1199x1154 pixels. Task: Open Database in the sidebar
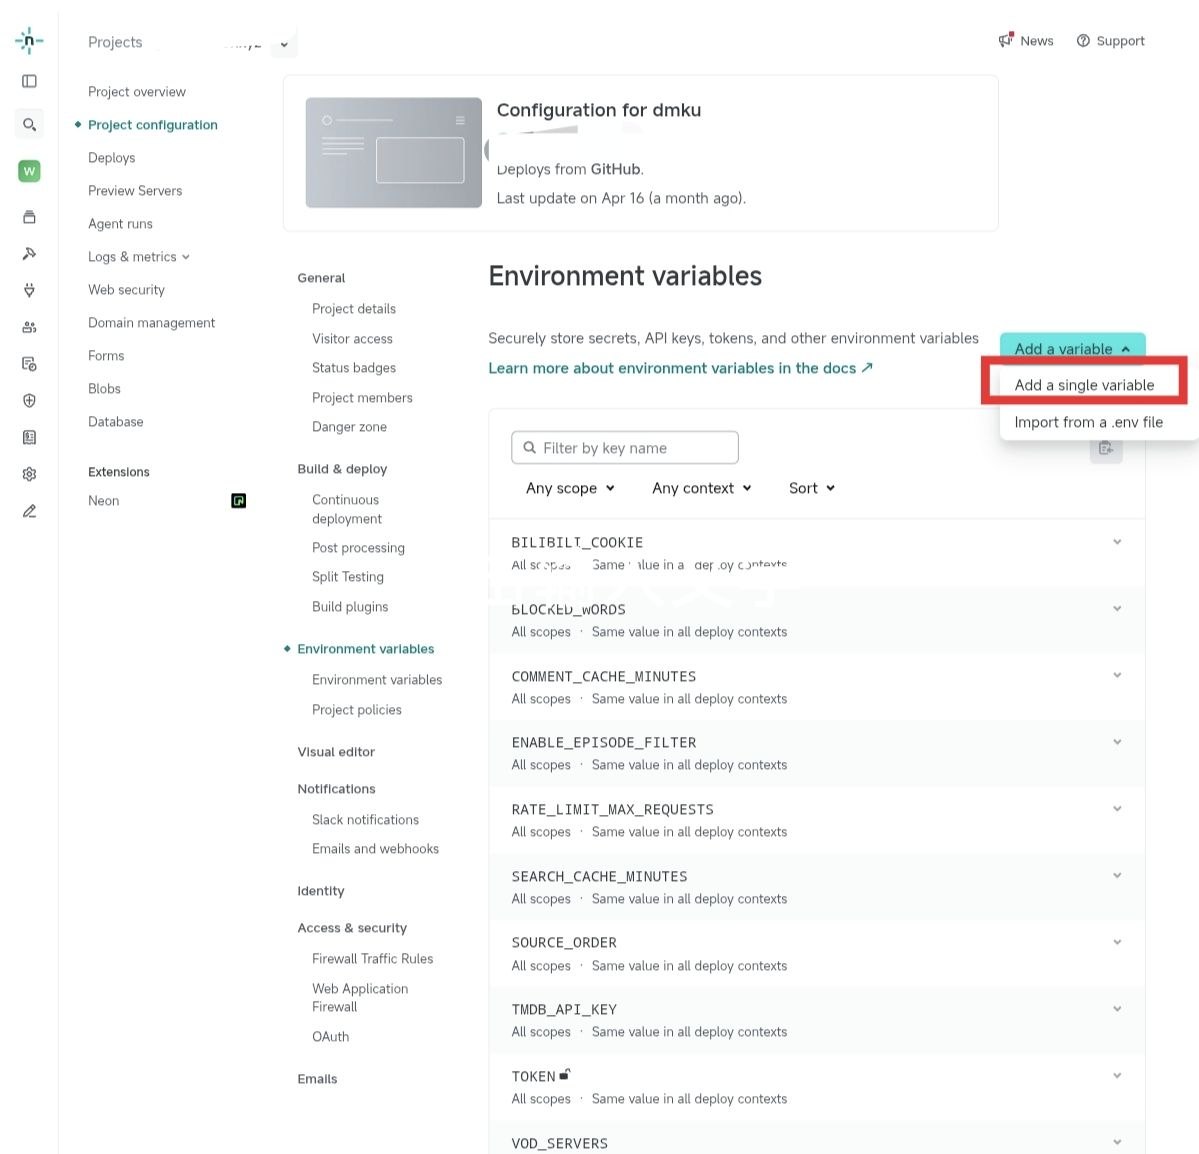coord(115,421)
